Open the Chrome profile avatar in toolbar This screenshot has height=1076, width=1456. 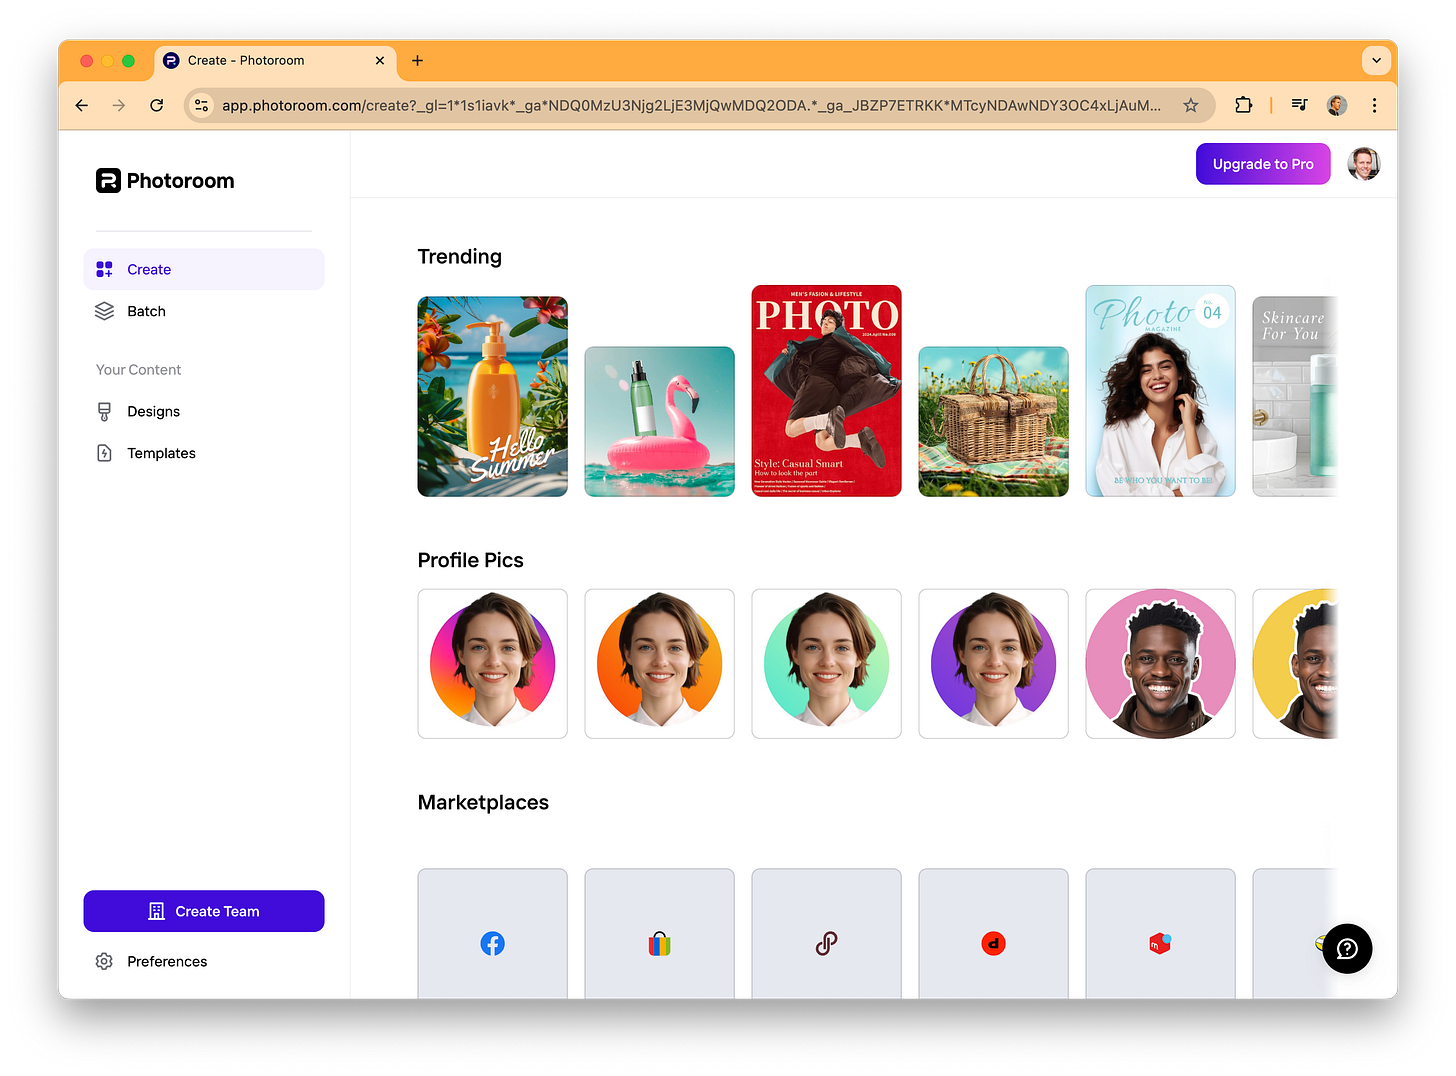coord(1337,105)
